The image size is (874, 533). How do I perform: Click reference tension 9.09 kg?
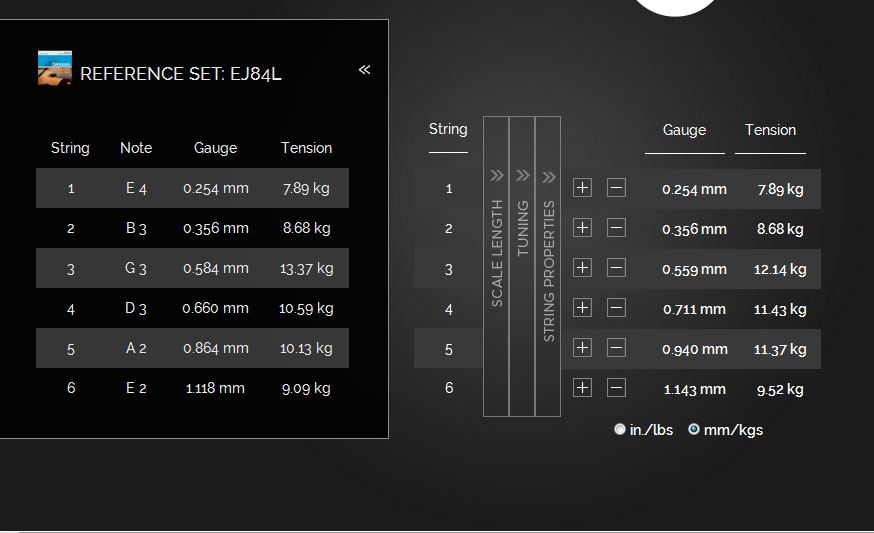tap(306, 388)
